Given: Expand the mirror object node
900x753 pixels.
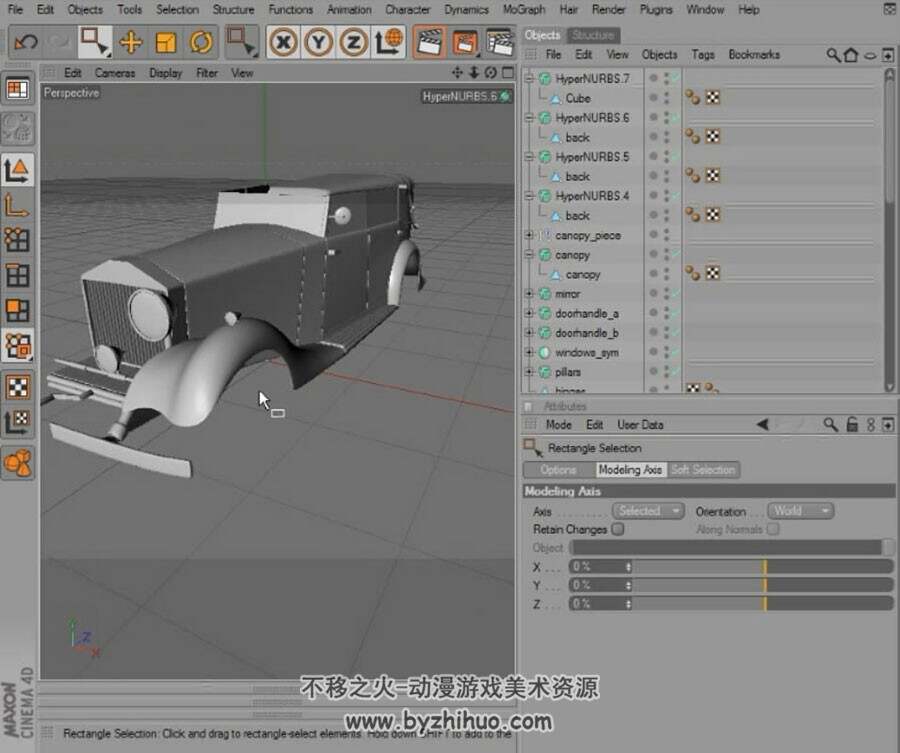Looking at the screenshot, I should point(529,293).
